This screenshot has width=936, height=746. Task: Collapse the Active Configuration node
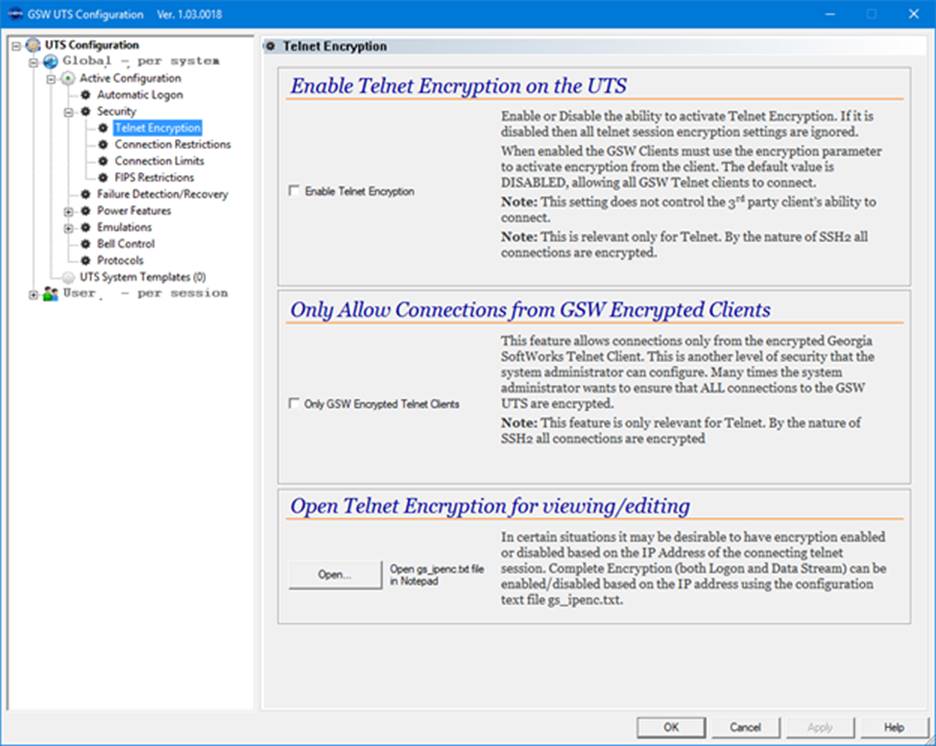click(x=51, y=79)
